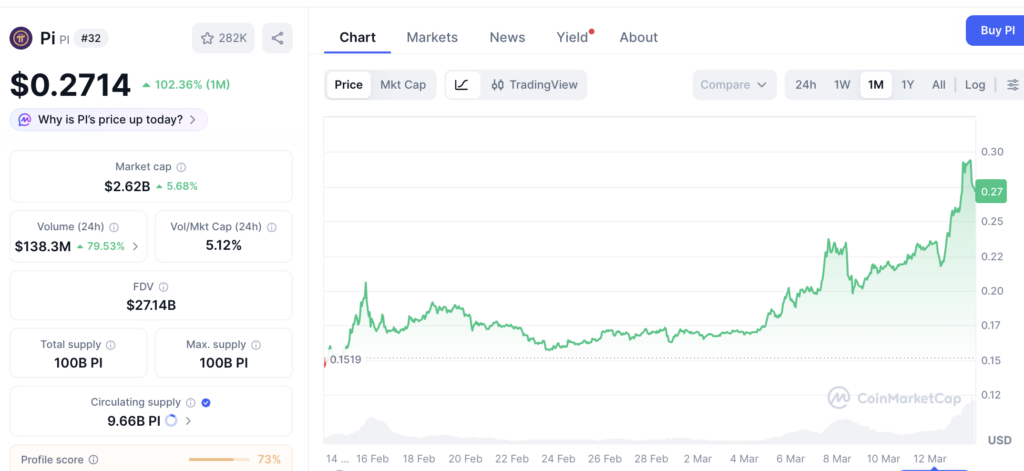Open Volume (24h) info icon
The image size is (1024, 471).
pos(114,227)
